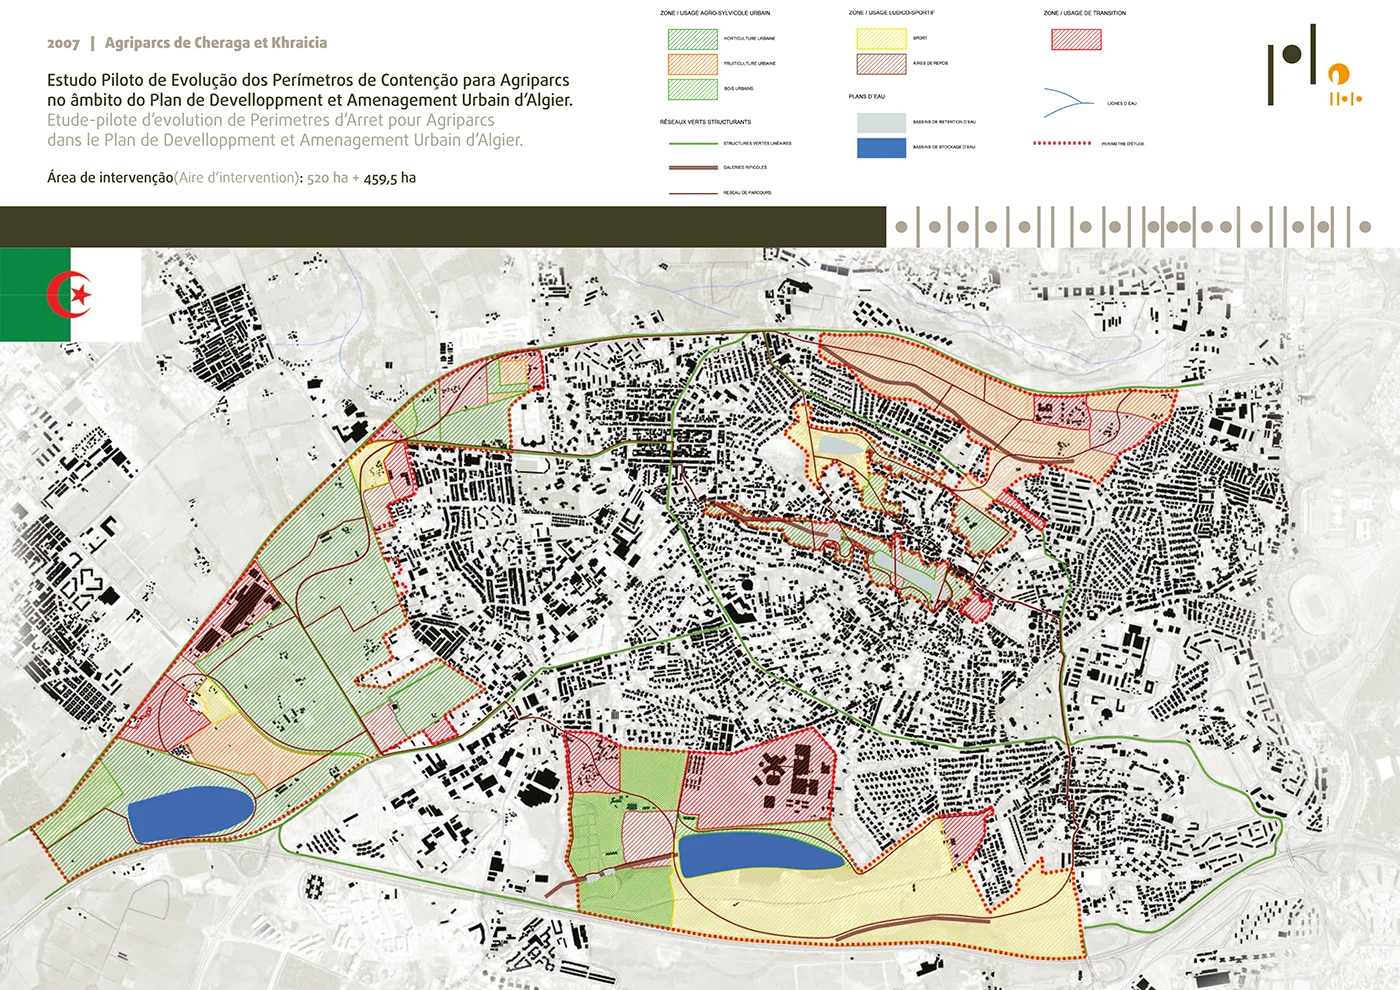Click the 'PLANS D'EAU' legend heading
This screenshot has width=1400, height=990.
pos(866,97)
